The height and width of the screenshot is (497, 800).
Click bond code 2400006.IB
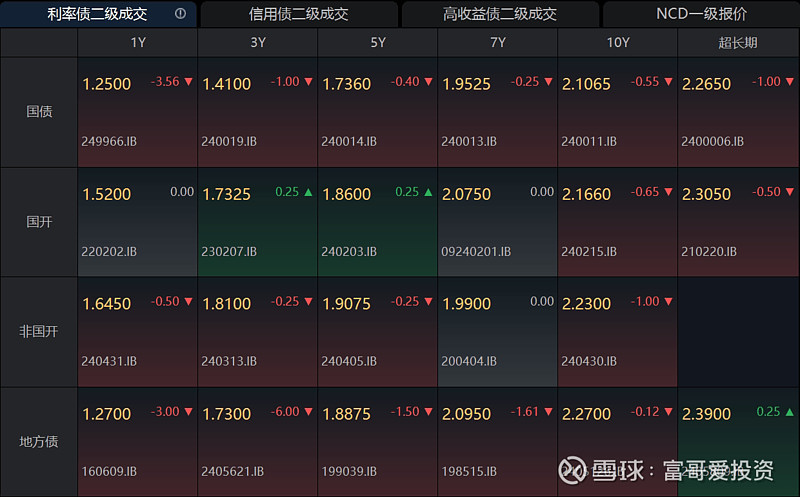click(712, 141)
